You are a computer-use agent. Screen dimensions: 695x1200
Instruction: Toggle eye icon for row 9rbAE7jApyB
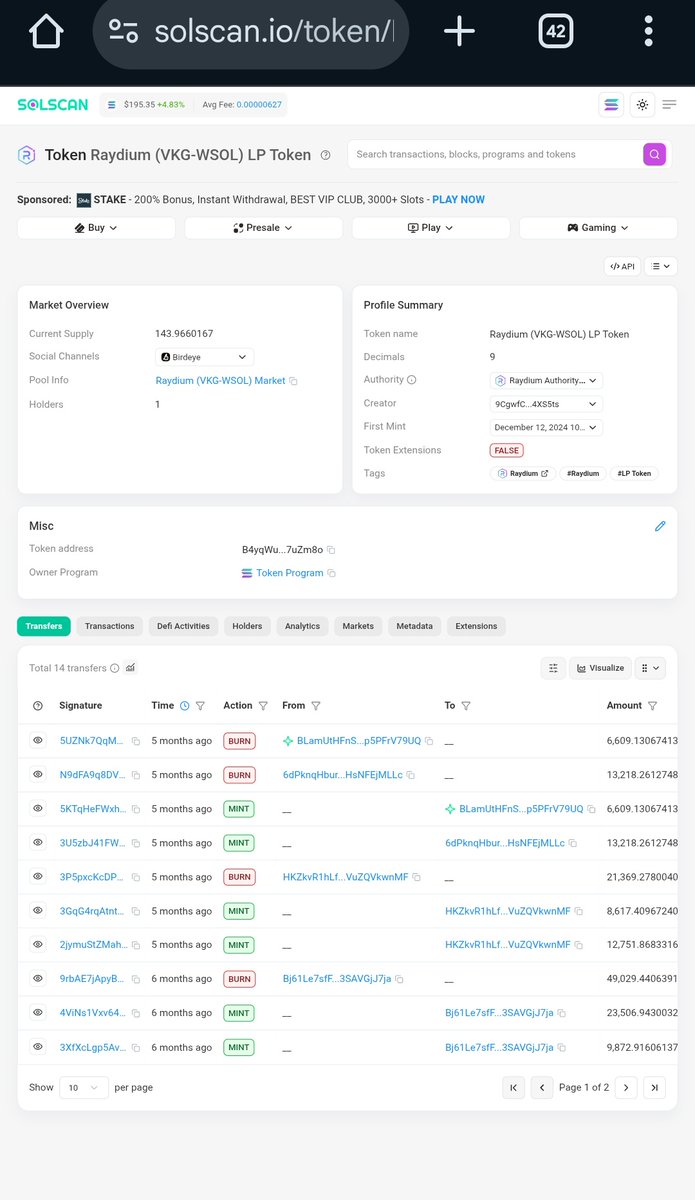coord(38,979)
